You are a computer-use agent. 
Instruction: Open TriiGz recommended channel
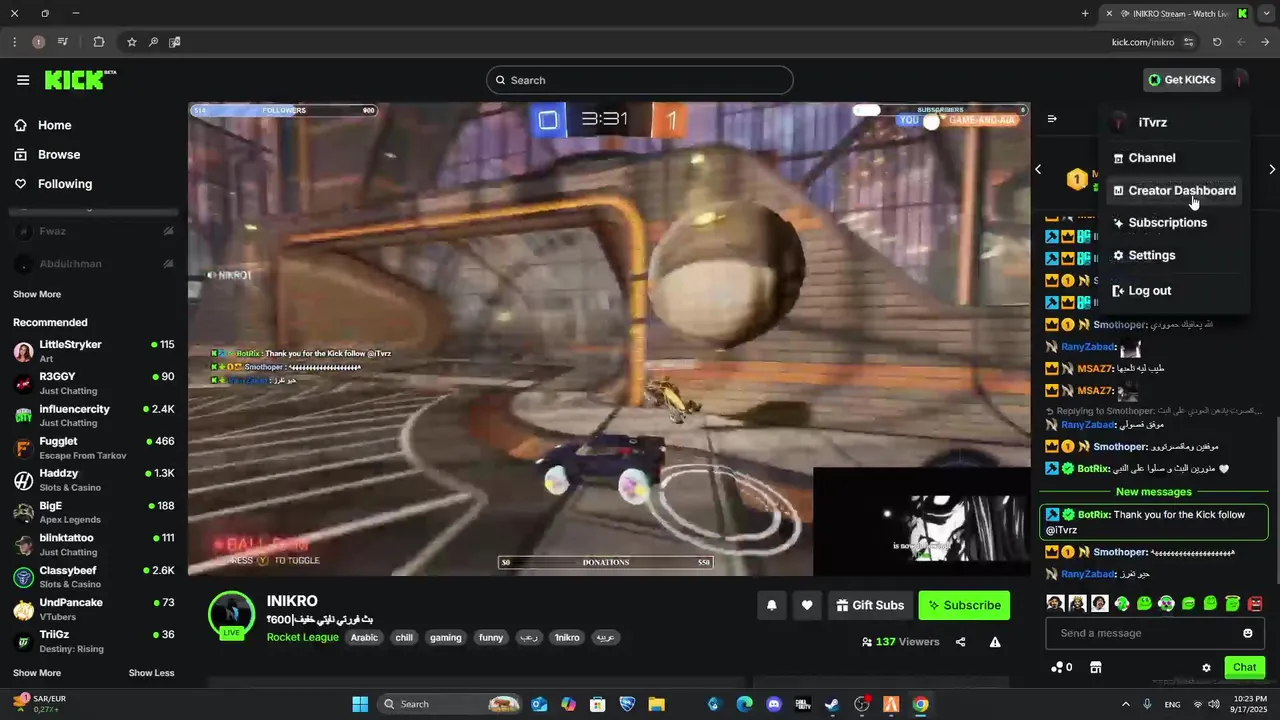coord(94,641)
